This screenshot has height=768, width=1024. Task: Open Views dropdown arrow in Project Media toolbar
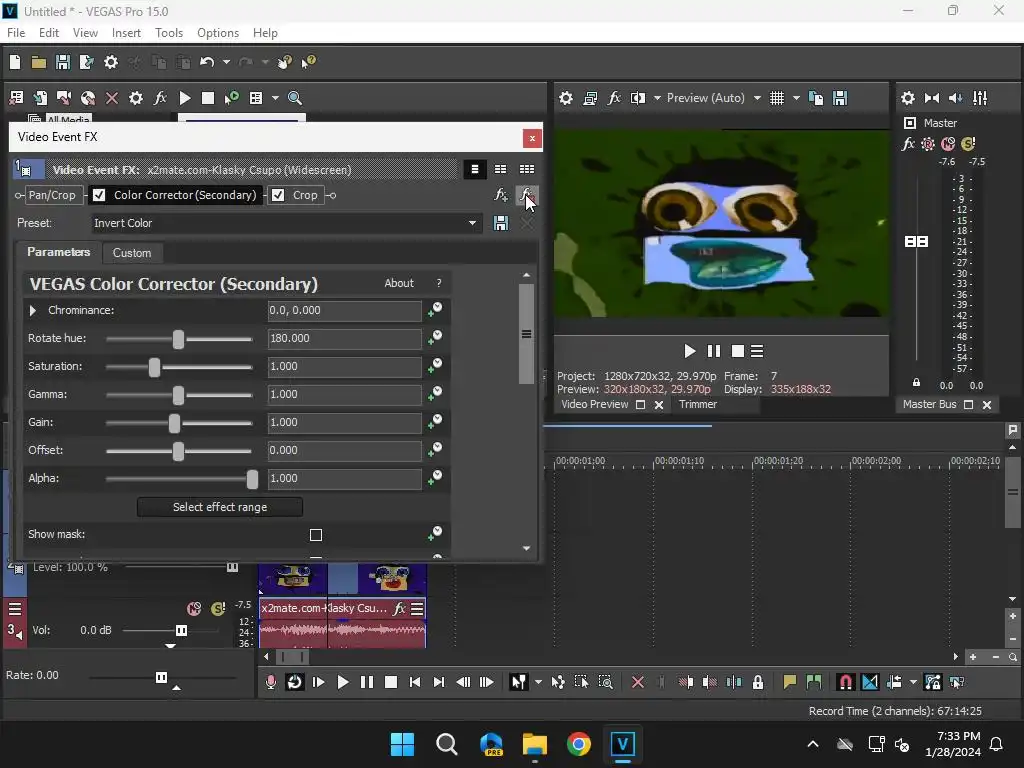pos(275,98)
